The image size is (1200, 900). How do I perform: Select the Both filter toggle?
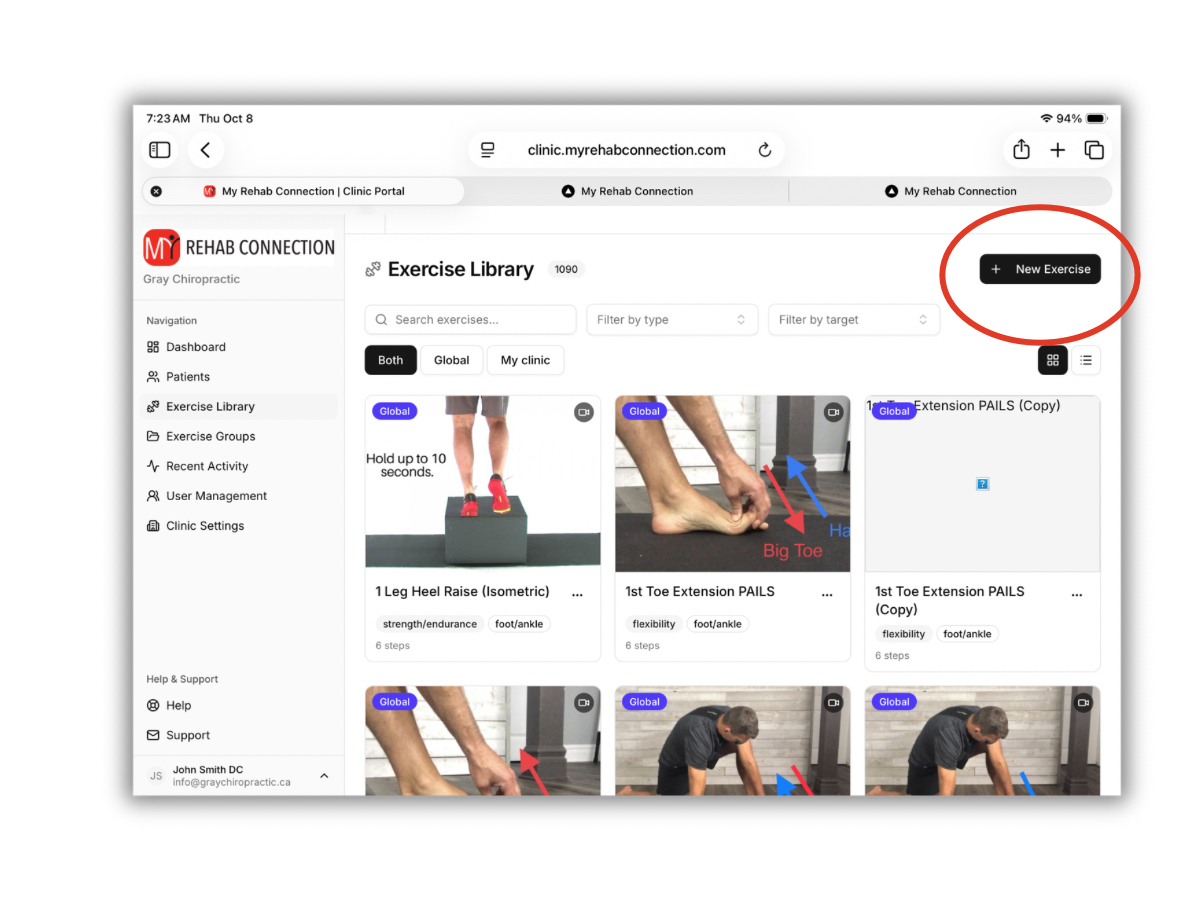coord(391,360)
